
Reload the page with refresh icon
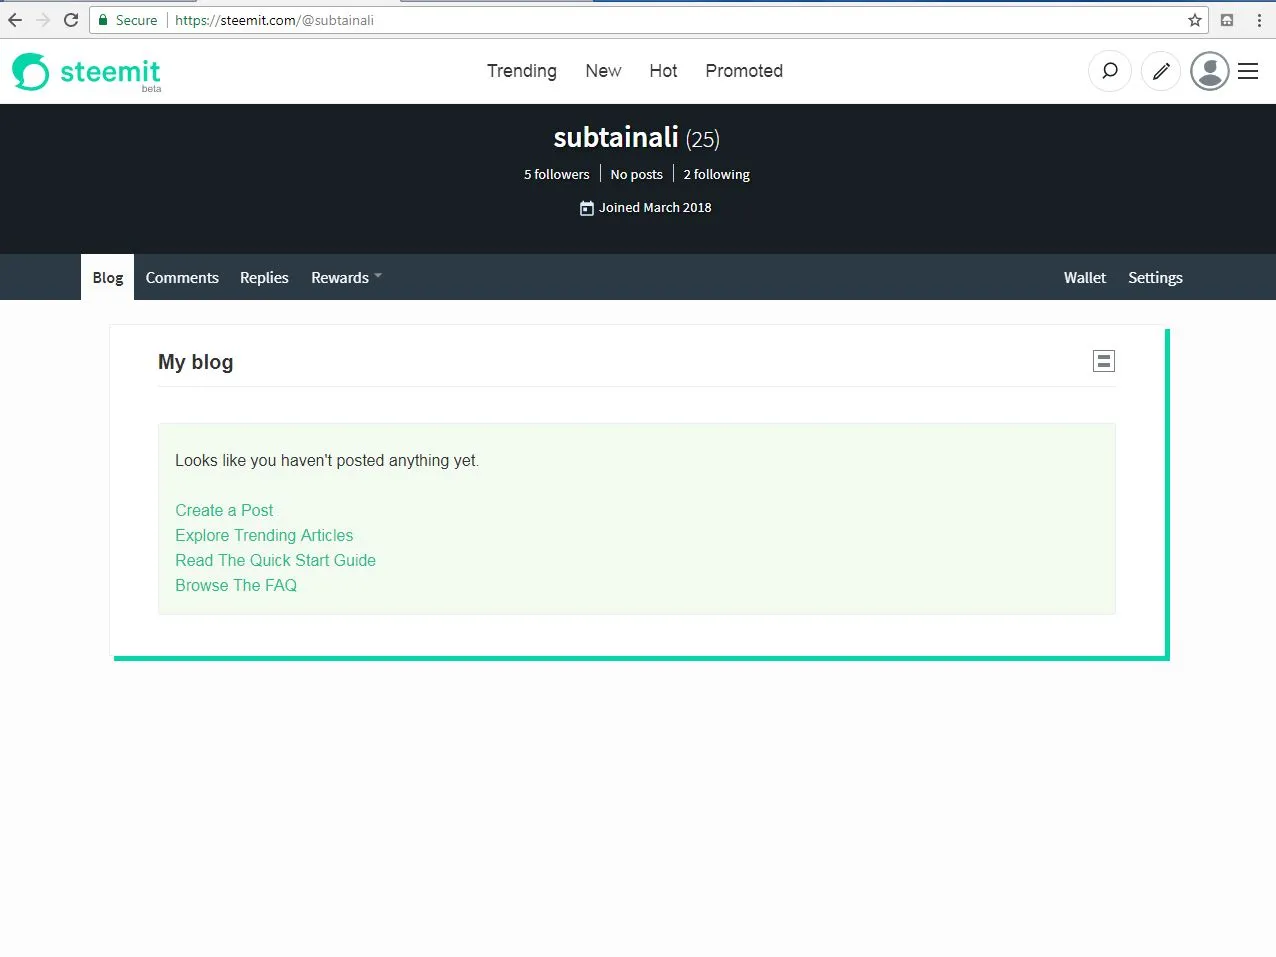coord(71,20)
